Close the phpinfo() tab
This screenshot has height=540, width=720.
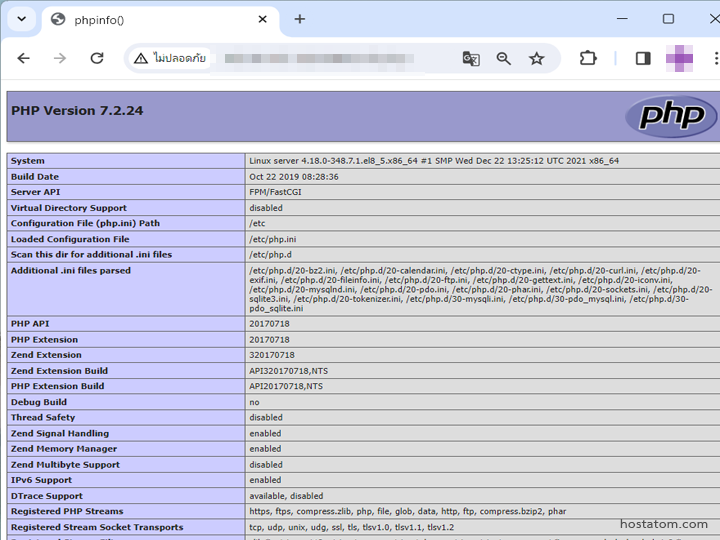pyautogui.click(x=263, y=19)
